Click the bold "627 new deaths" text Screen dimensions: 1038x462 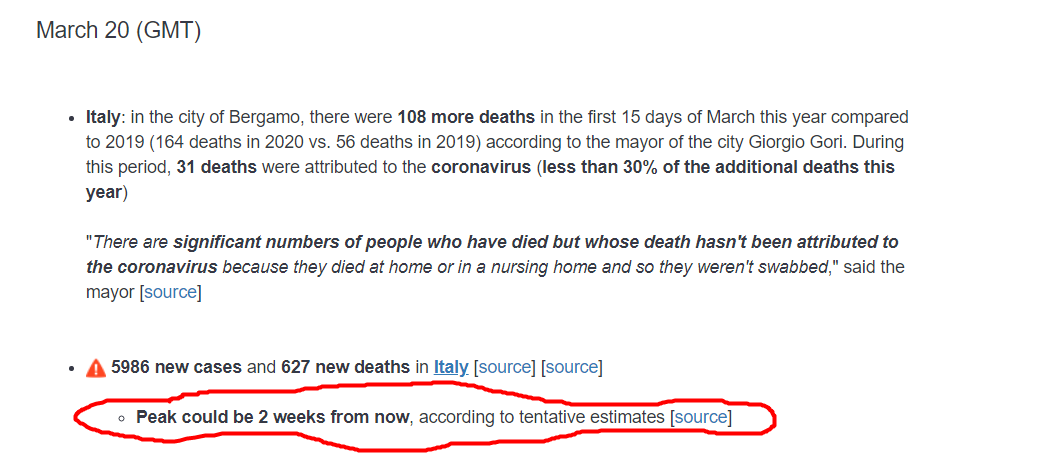345,367
